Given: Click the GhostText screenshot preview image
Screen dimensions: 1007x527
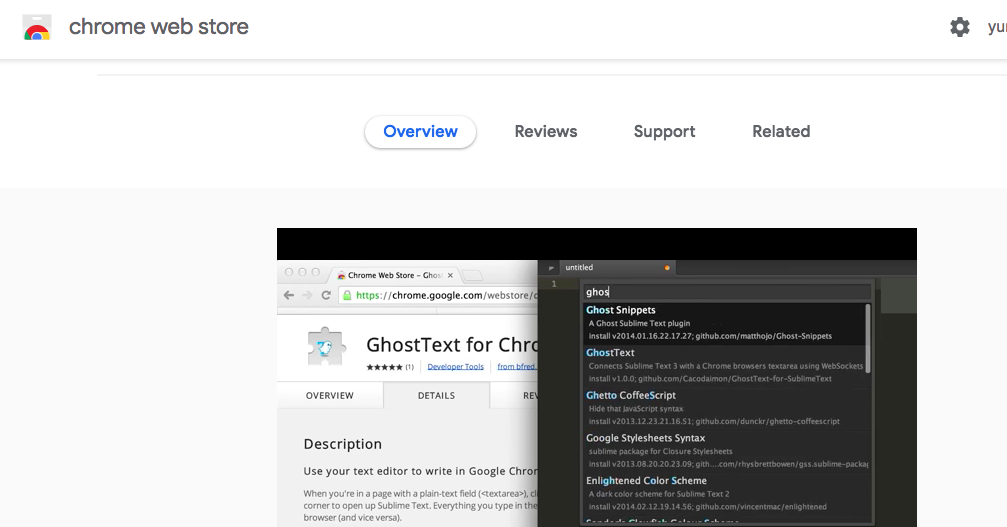Looking at the screenshot, I should pyautogui.click(x=597, y=377).
